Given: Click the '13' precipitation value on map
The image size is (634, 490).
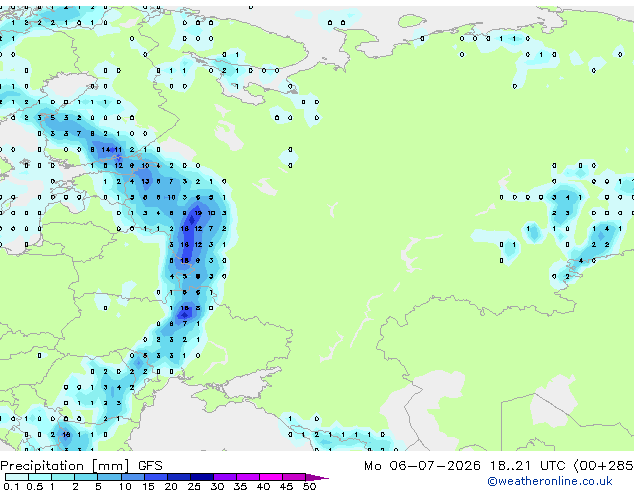Looking at the screenshot, I should click(x=145, y=182).
